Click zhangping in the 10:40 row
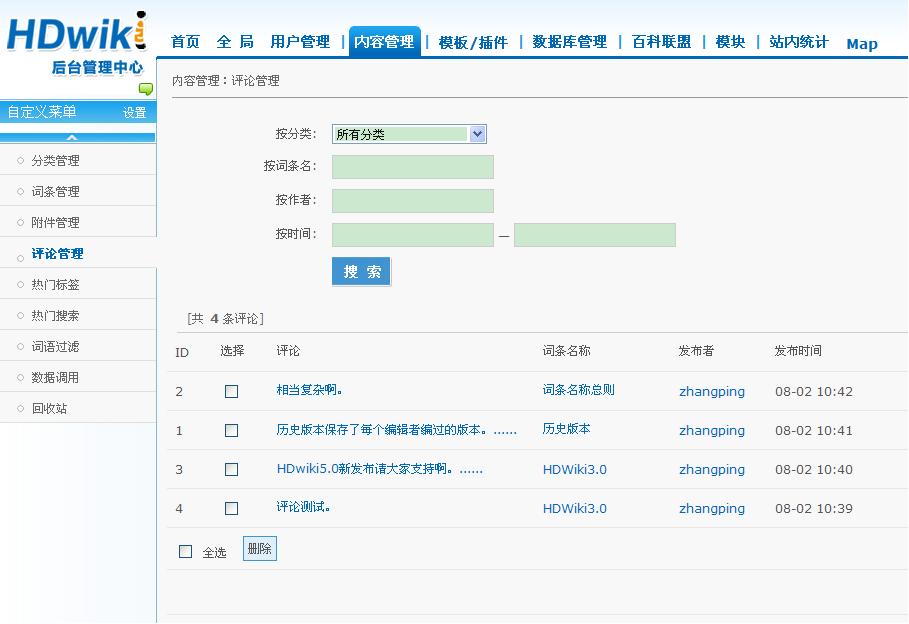The height and width of the screenshot is (624, 909). pos(712,469)
